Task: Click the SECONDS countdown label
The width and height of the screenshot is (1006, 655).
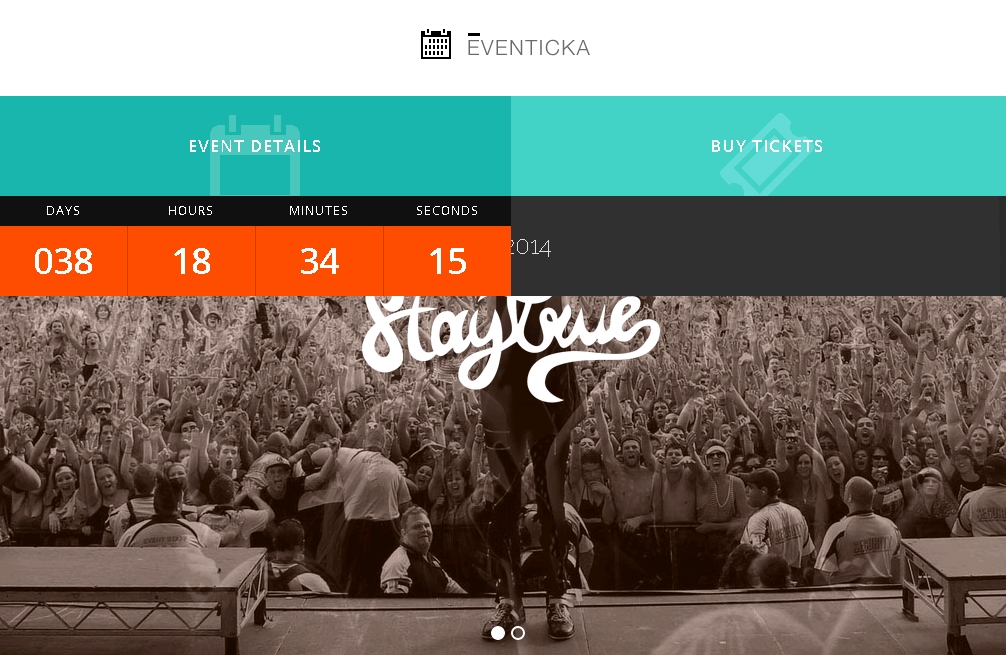Action: [x=447, y=210]
